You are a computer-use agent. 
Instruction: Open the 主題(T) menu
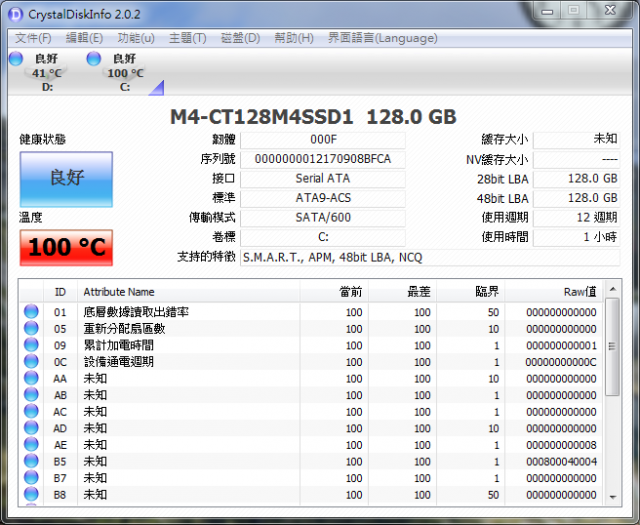(x=188, y=38)
